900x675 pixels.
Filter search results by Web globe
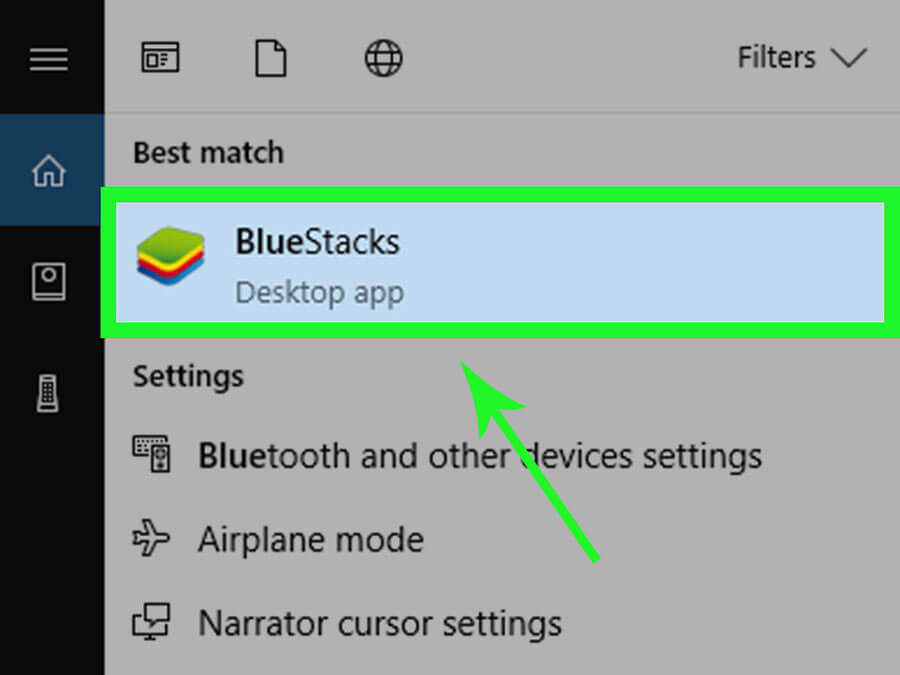click(383, 59)
